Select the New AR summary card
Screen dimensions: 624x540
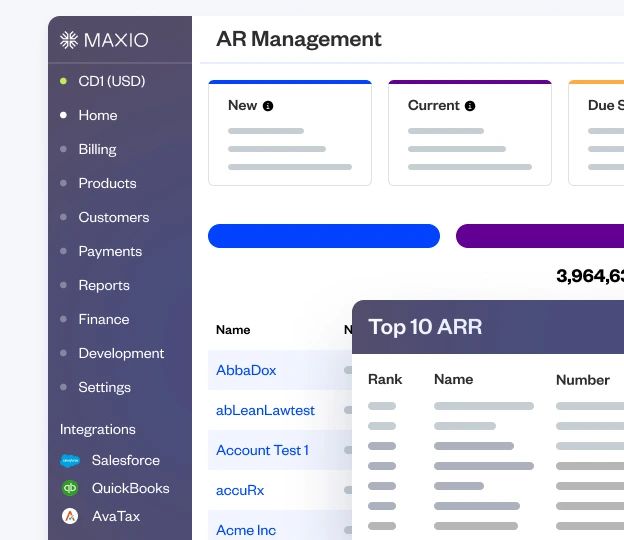[290, 133]
